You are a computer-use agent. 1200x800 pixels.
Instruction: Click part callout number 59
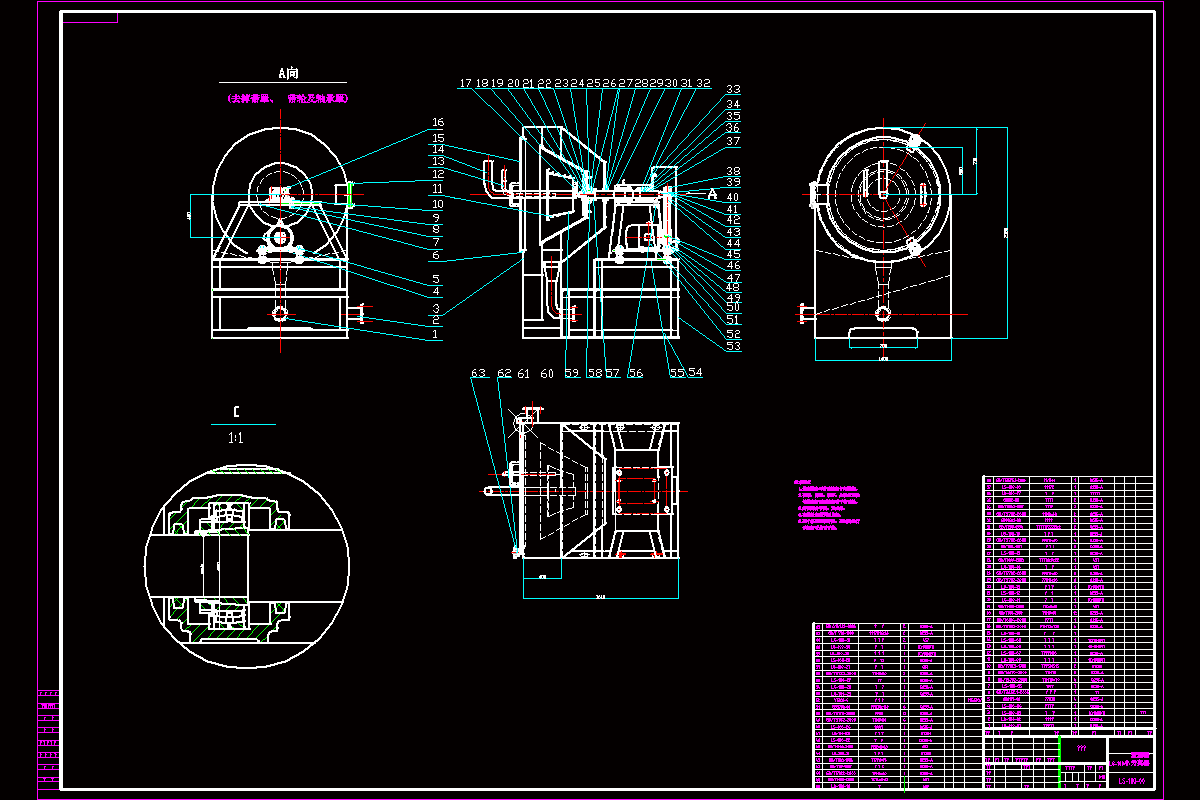click(x=571, y=373)
